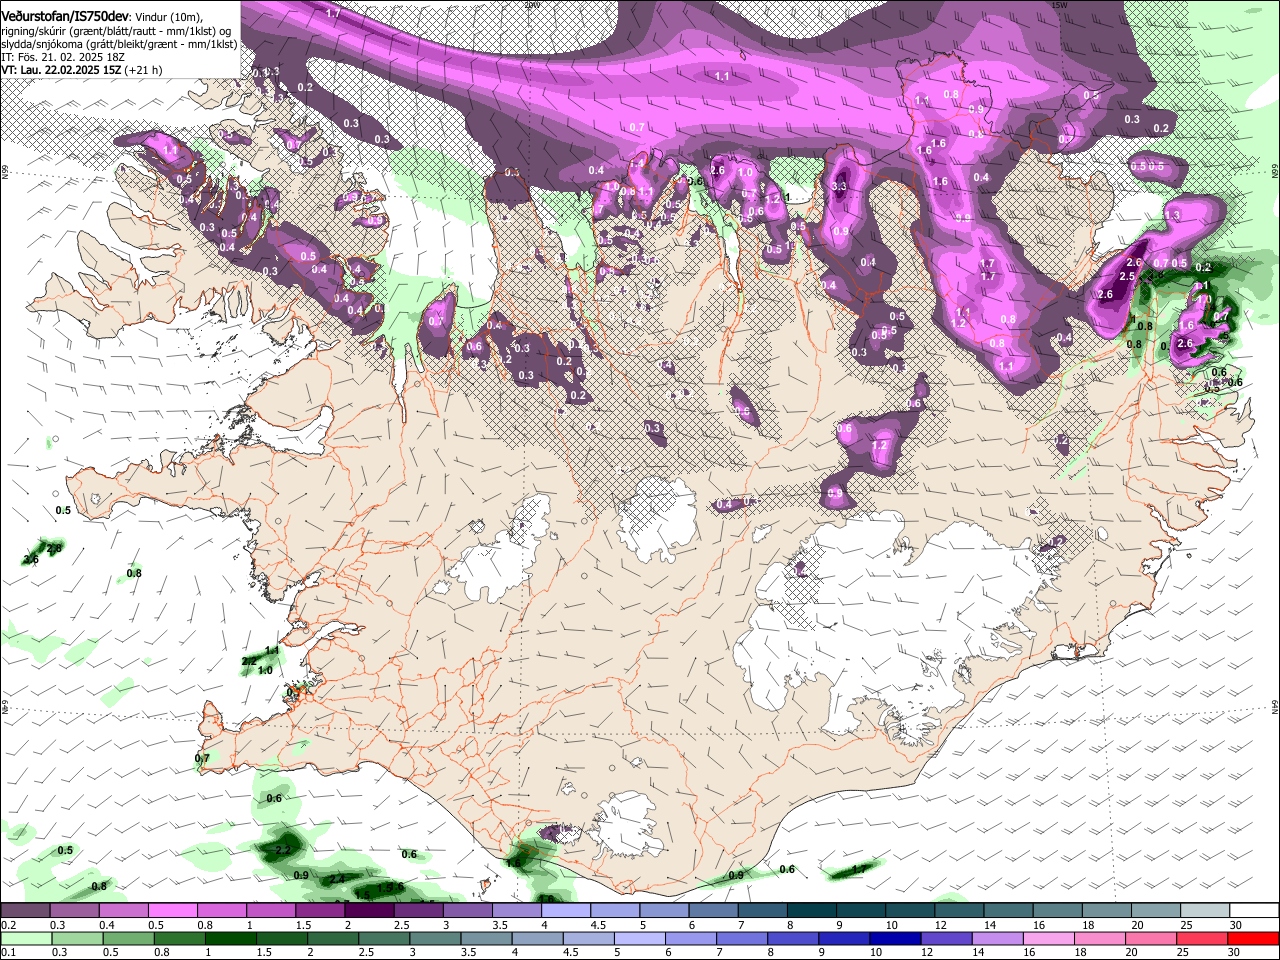Pick the red rain-scale swatch between 25 and 30
This screenshot has height=960, width=1280.
click(x=1204, y=939)
